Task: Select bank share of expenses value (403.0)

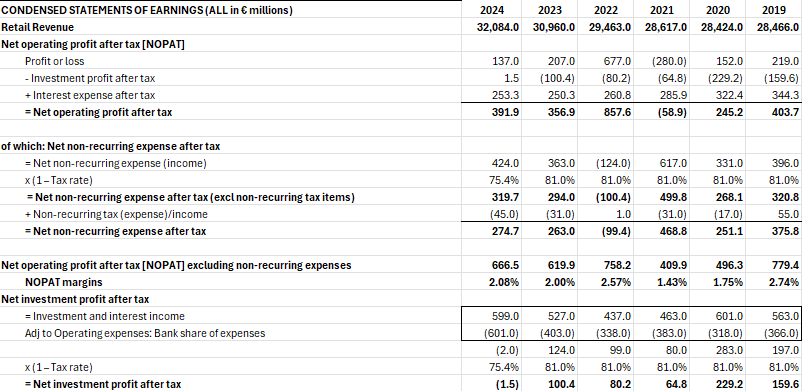Action: (558, 333)
